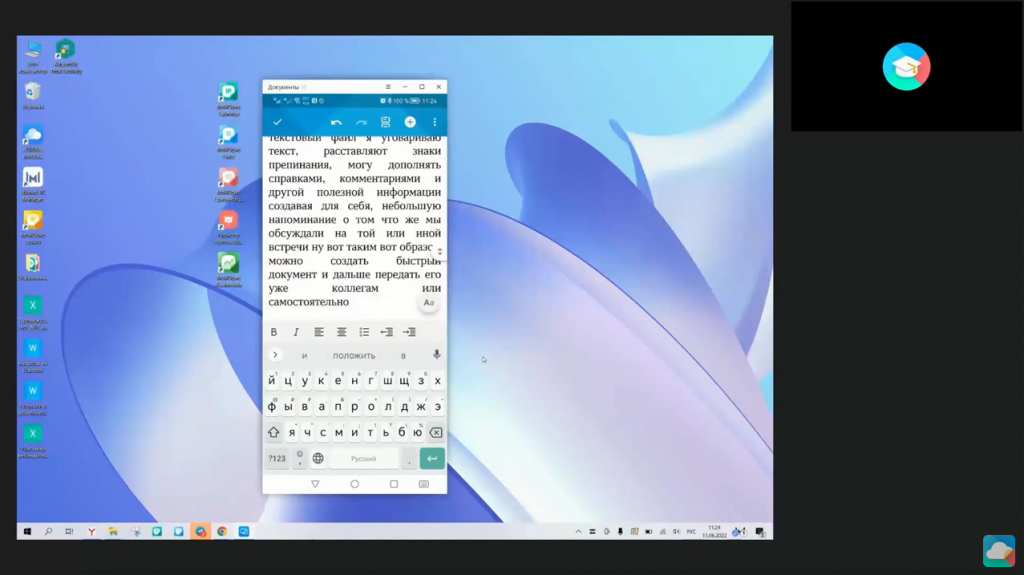
Task: Switch to ?123 symbols keyboard
Action: click(277, 458)
